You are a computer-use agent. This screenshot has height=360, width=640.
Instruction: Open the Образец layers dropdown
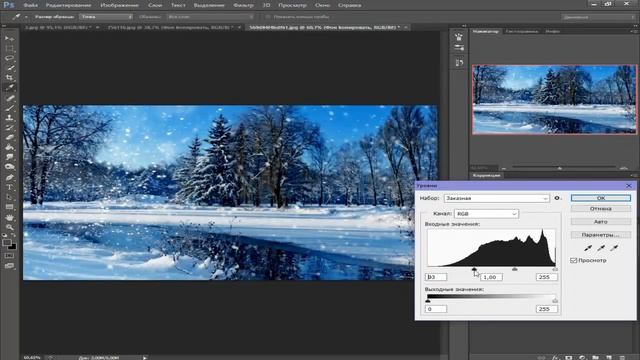(x=210, y=17)
